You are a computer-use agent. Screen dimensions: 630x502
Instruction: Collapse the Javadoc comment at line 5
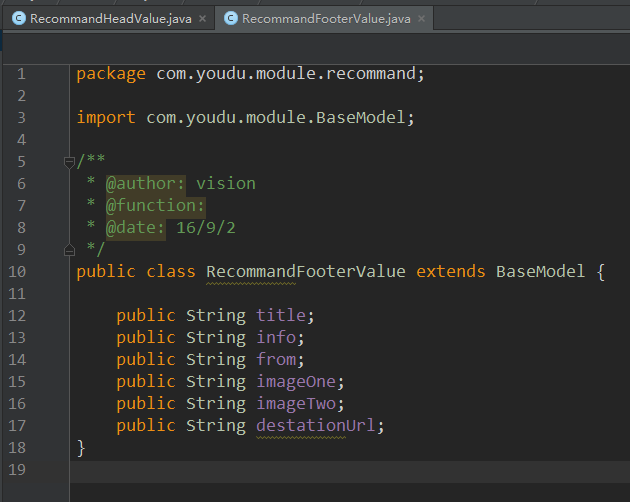point(69,161)
